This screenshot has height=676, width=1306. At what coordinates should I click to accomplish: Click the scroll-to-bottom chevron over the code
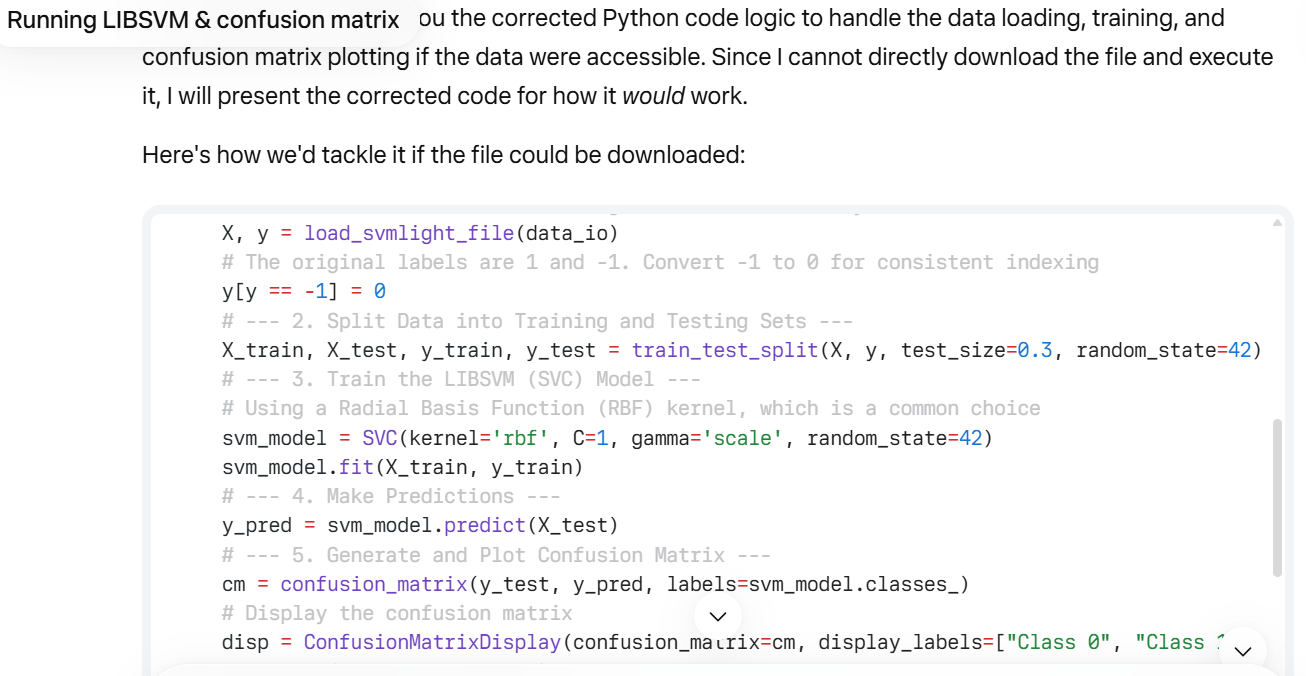tap(717, 616)
